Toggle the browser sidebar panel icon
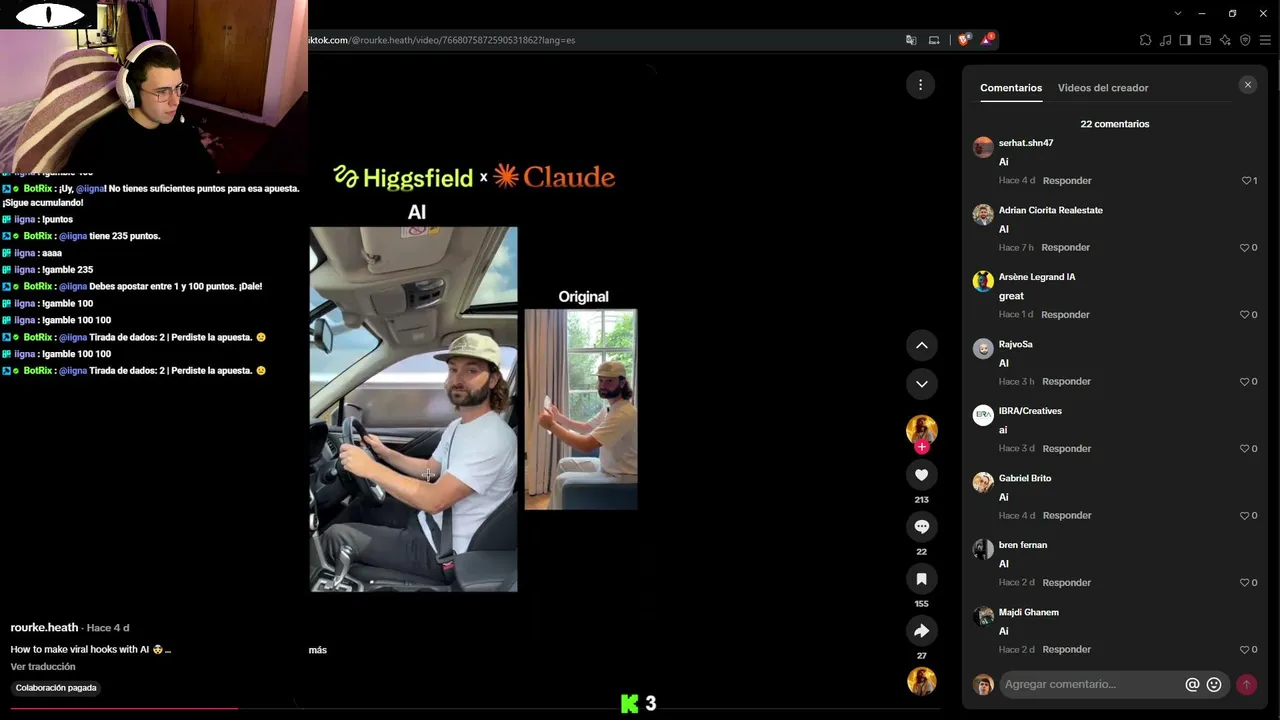1280x720 pixels. pyautogui.click(x=1185, y=40)
